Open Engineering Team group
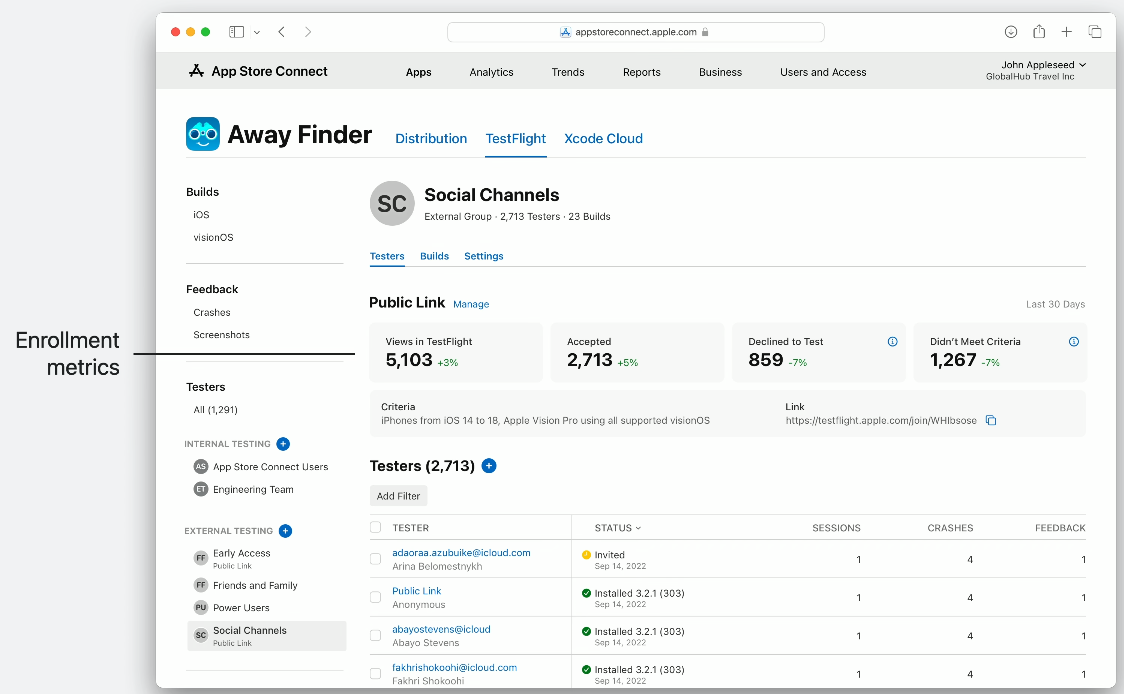This screenshot has height=694, width=1124. 244,490
